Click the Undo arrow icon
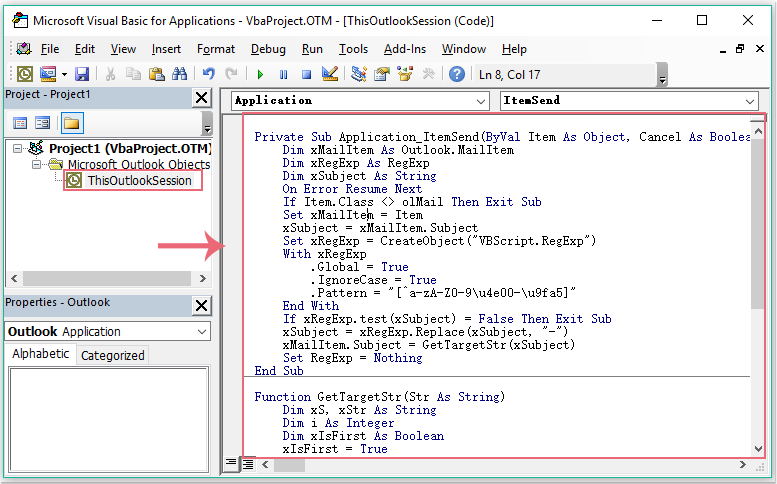Image resolution: width=777 pixels, height=484 pixels. point(208,74)
